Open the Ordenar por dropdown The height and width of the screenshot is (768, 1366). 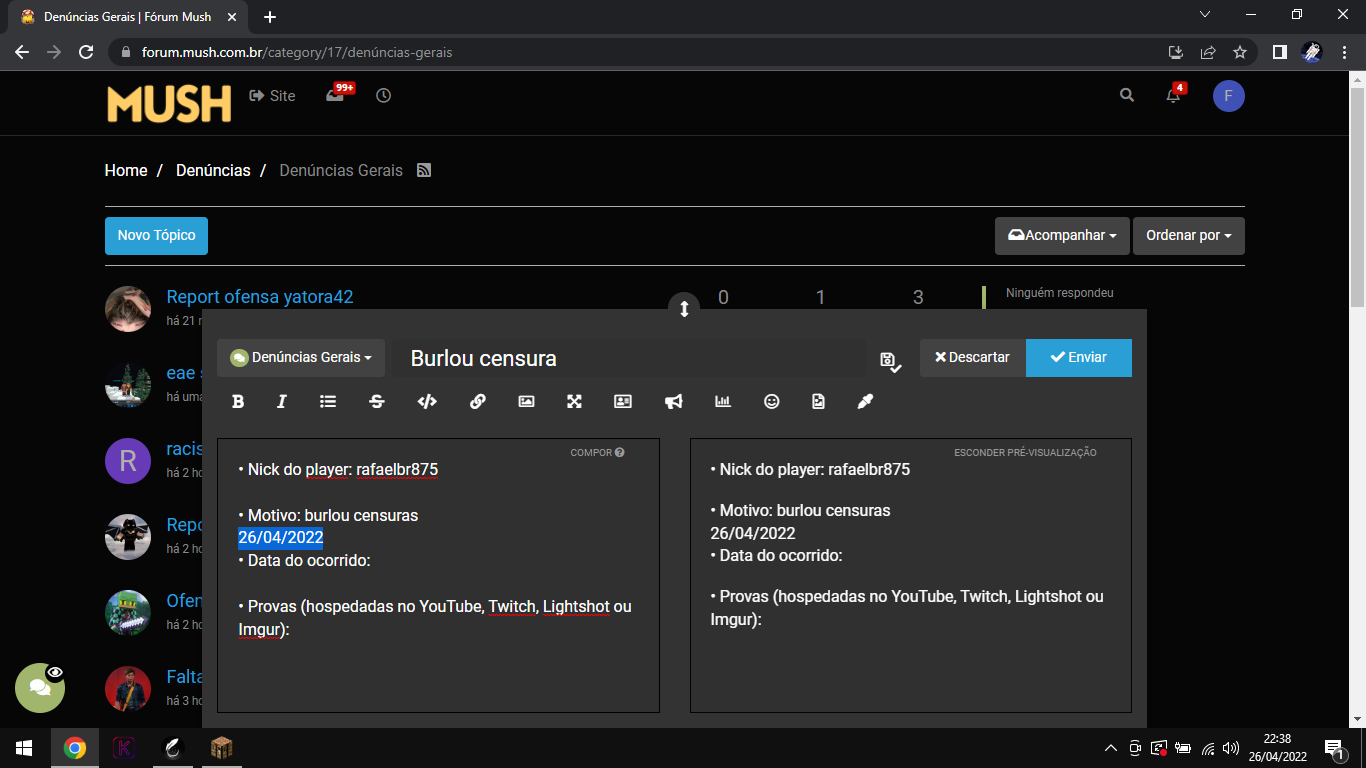tap(1189, 235)
